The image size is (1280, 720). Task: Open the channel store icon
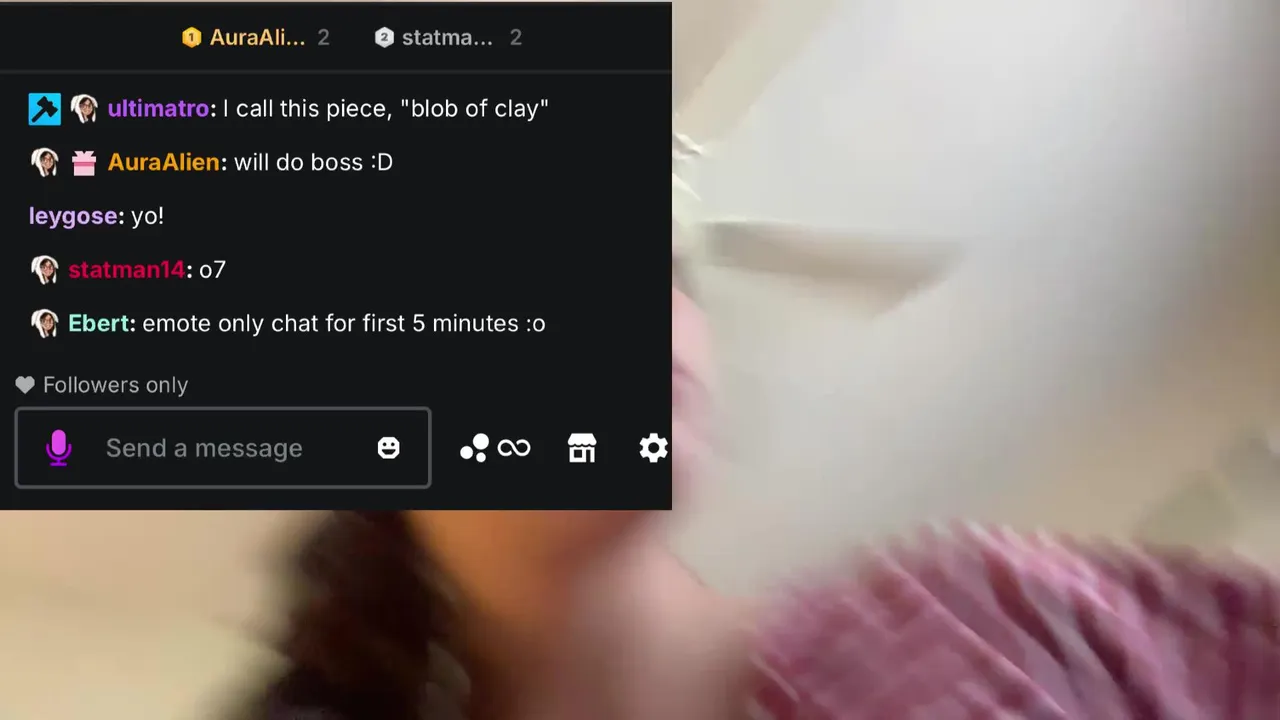(582, 448)
